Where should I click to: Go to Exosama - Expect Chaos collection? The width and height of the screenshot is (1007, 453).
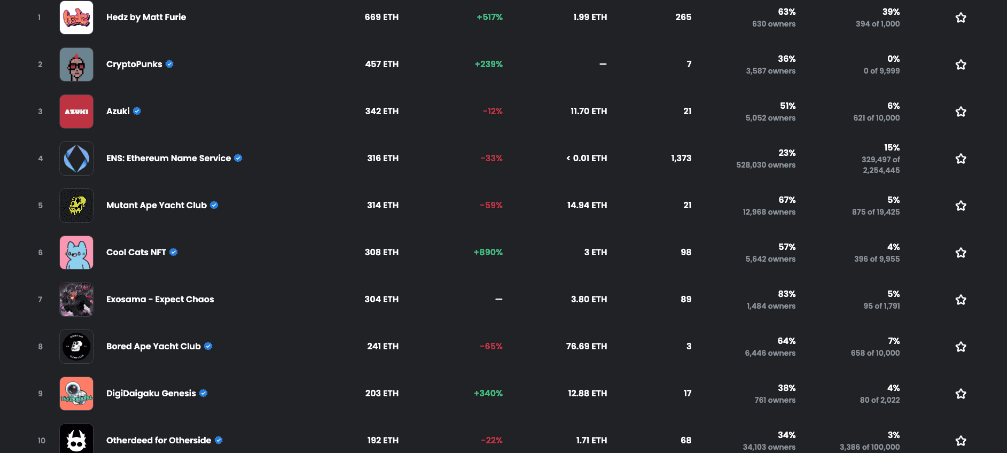[x=159, y=299]
